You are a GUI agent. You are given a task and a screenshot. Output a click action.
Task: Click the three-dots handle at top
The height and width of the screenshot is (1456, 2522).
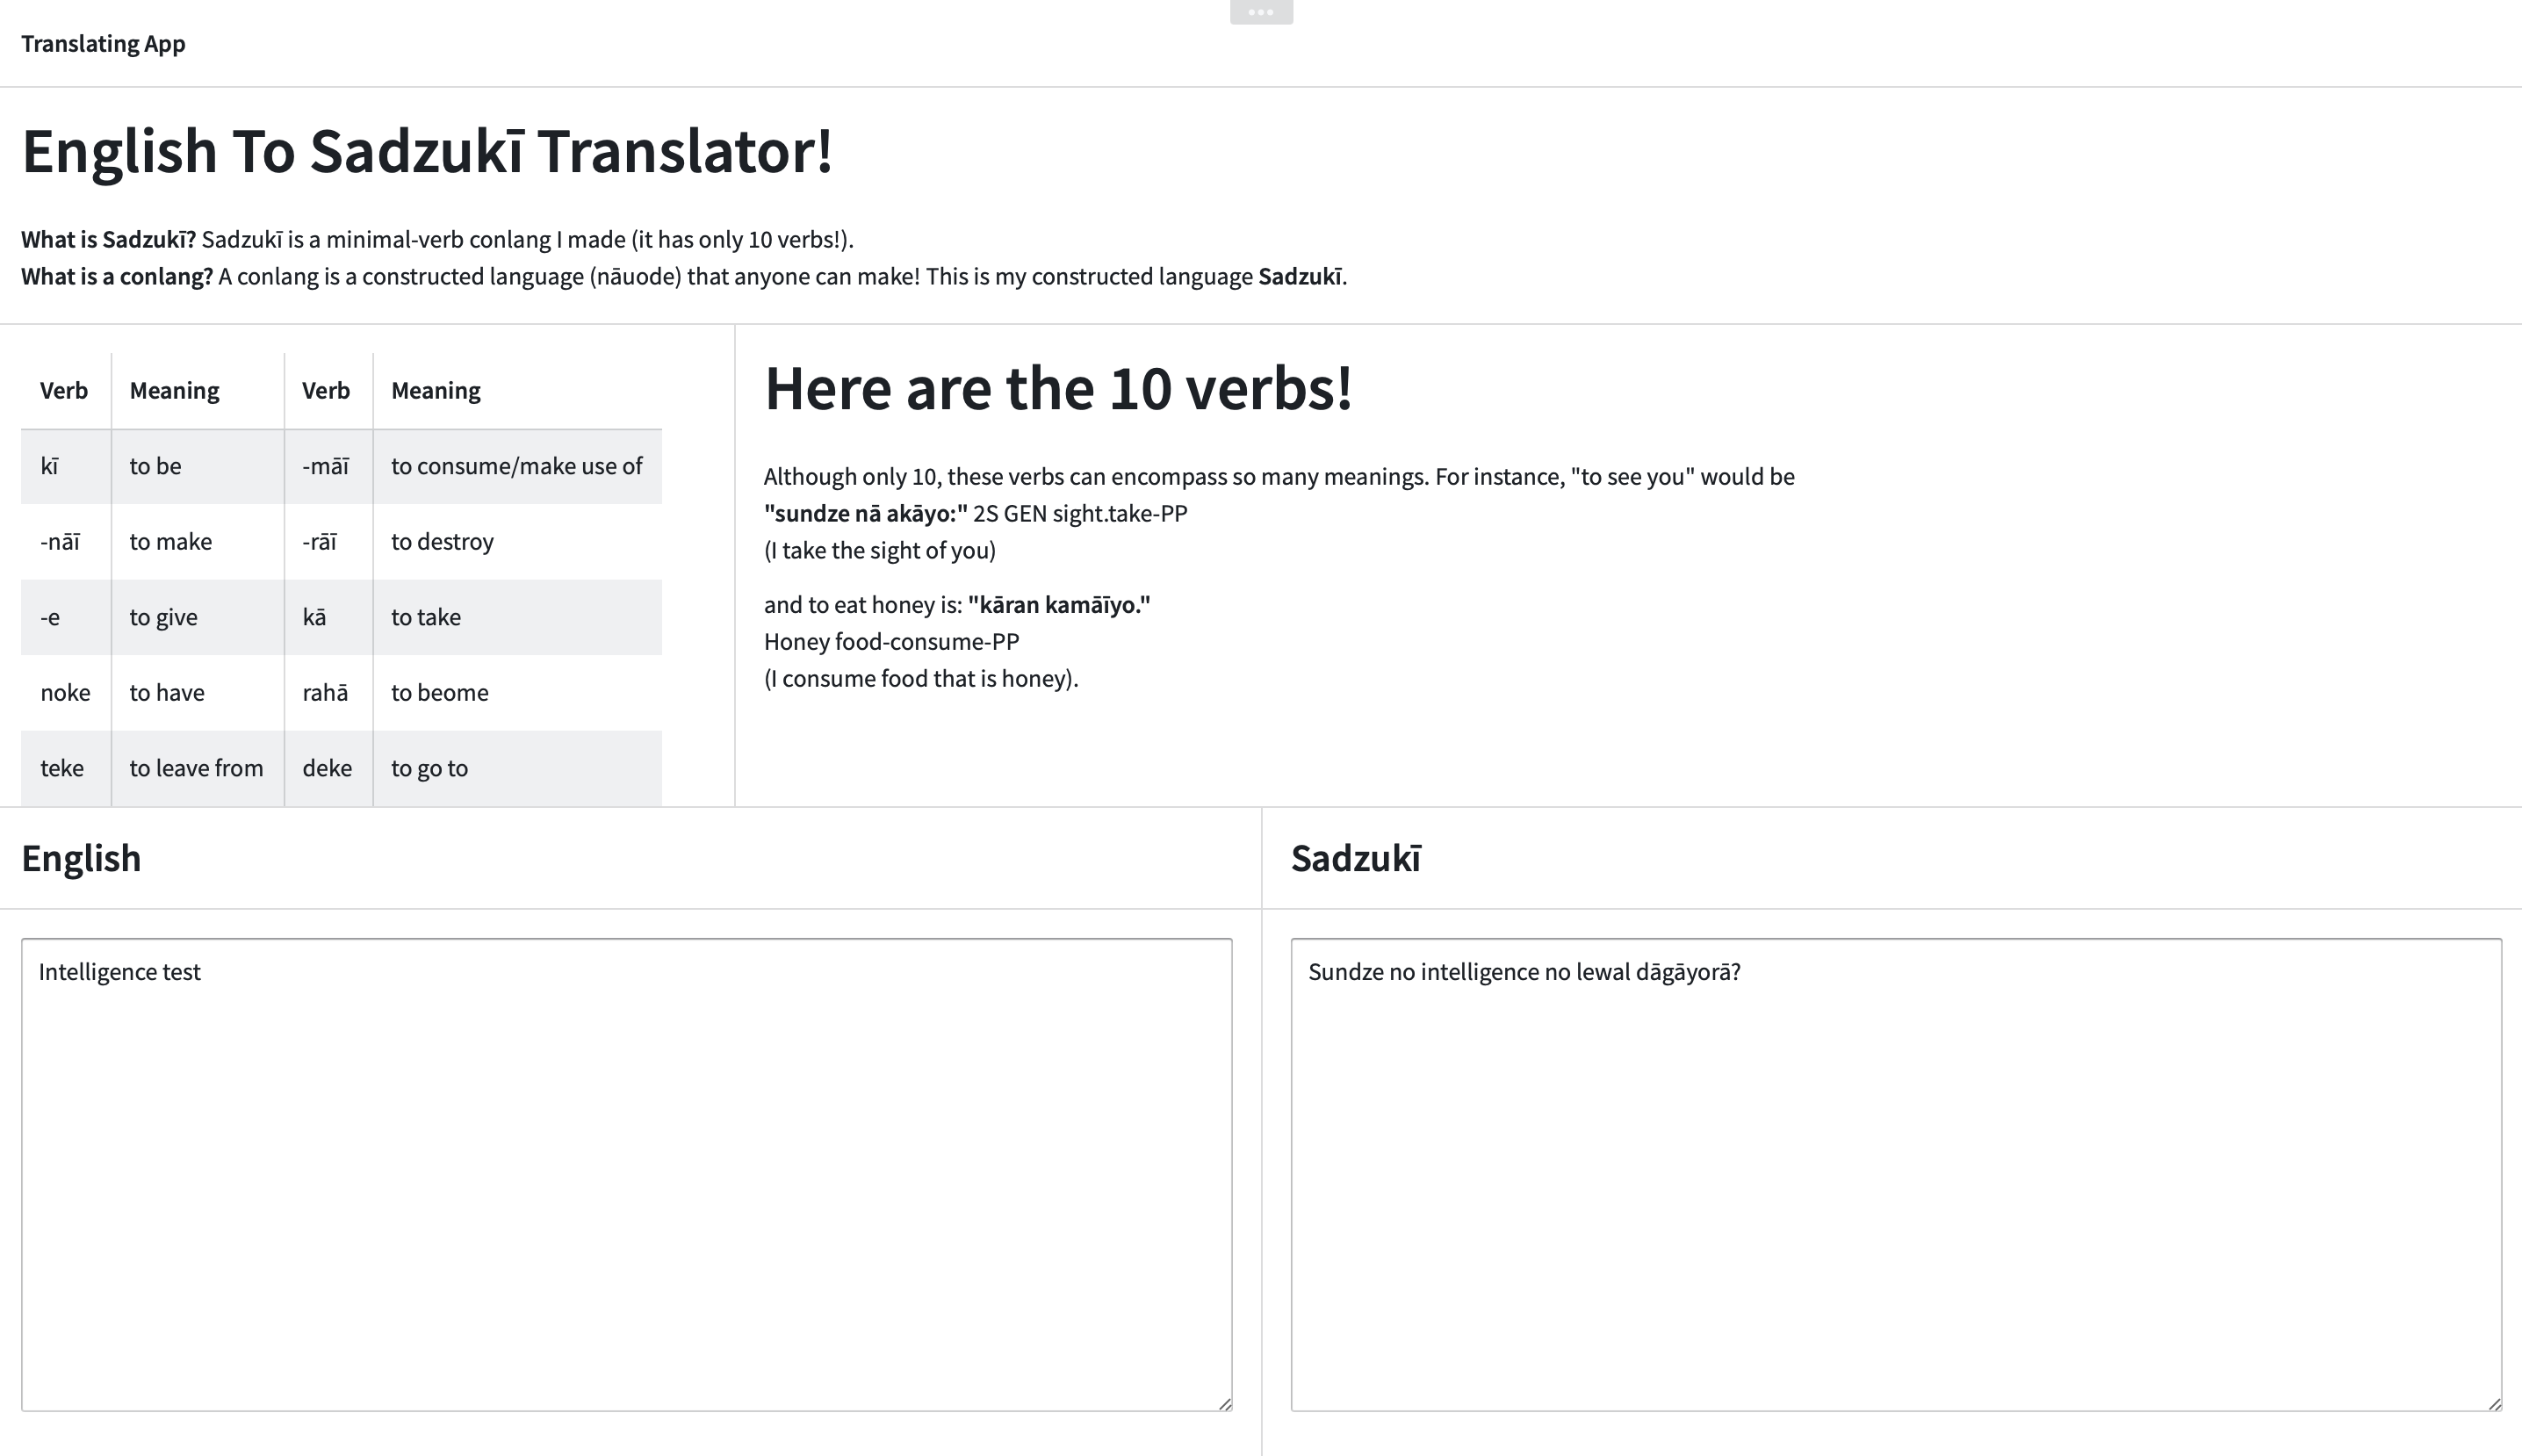click(x=1260, y=12)
